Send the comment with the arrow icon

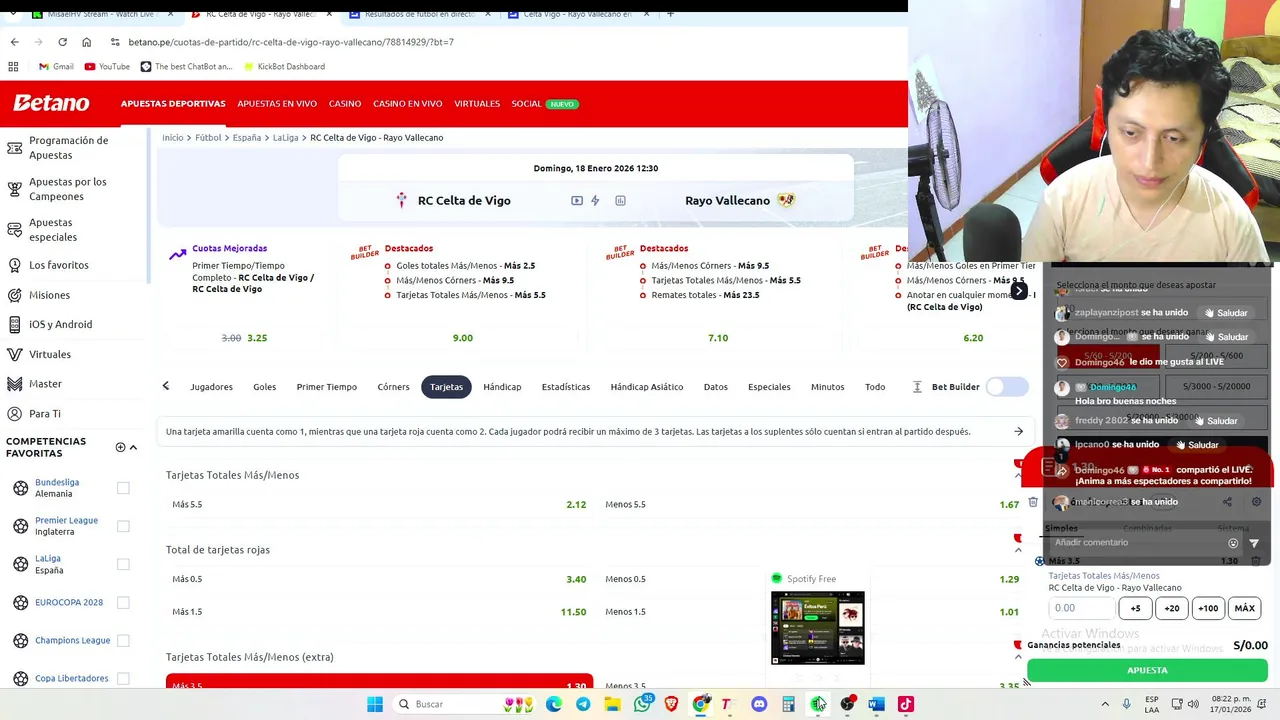pyautogui.click(x=1254, y=543)
